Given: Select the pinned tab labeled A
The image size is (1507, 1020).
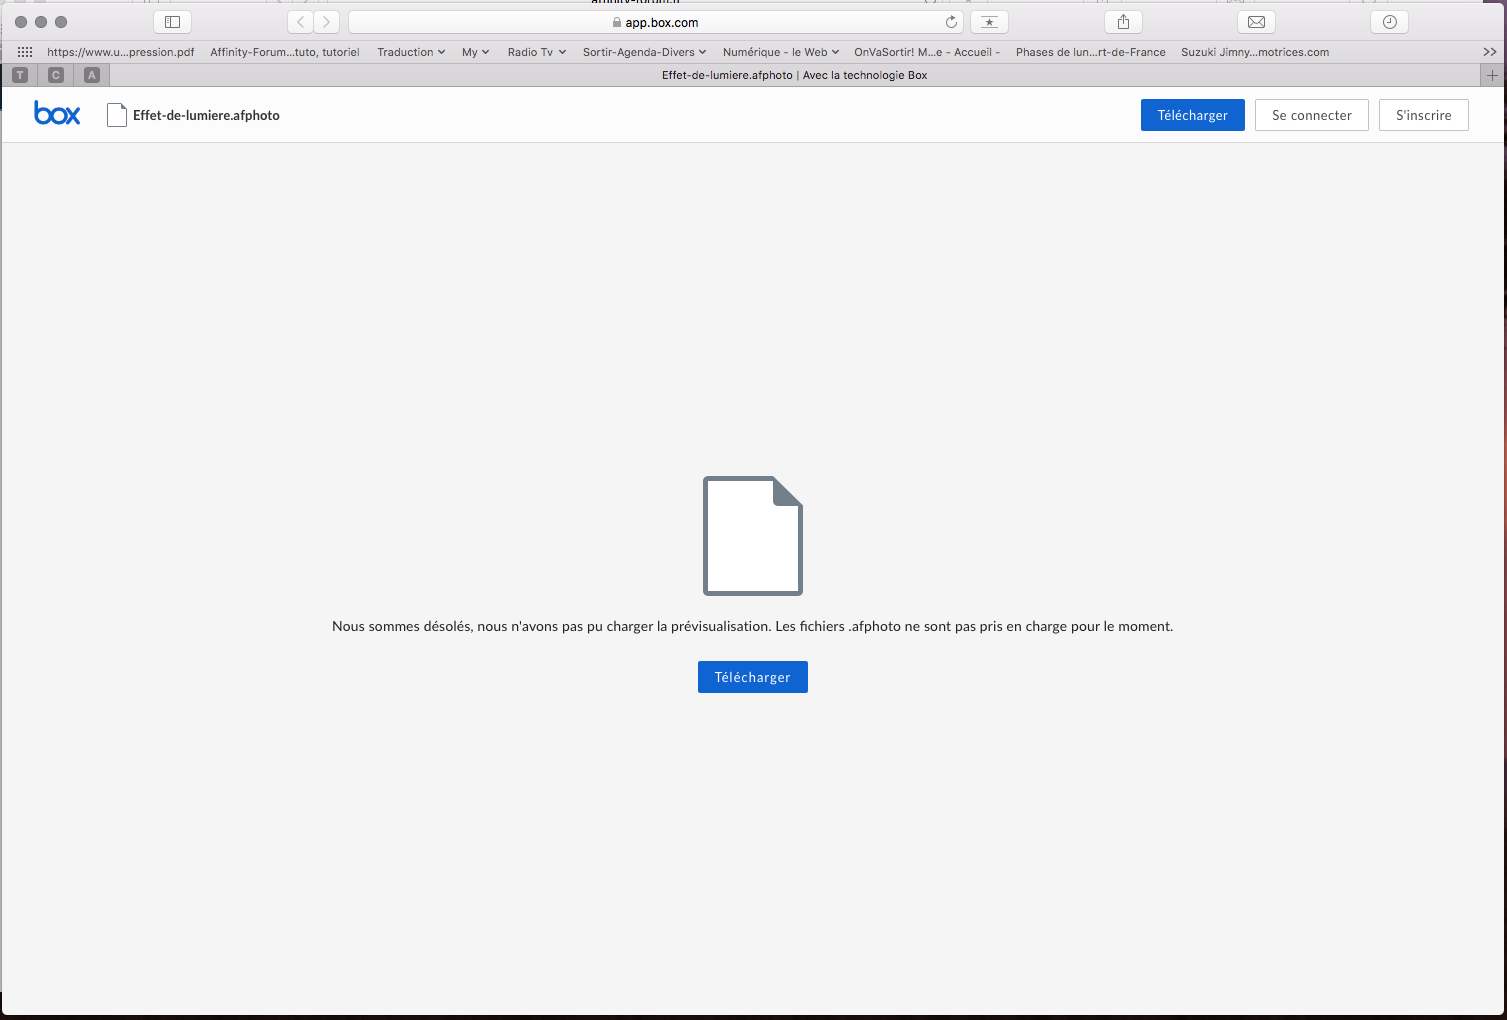Looking at the screenshot, I should click(92, 75).
